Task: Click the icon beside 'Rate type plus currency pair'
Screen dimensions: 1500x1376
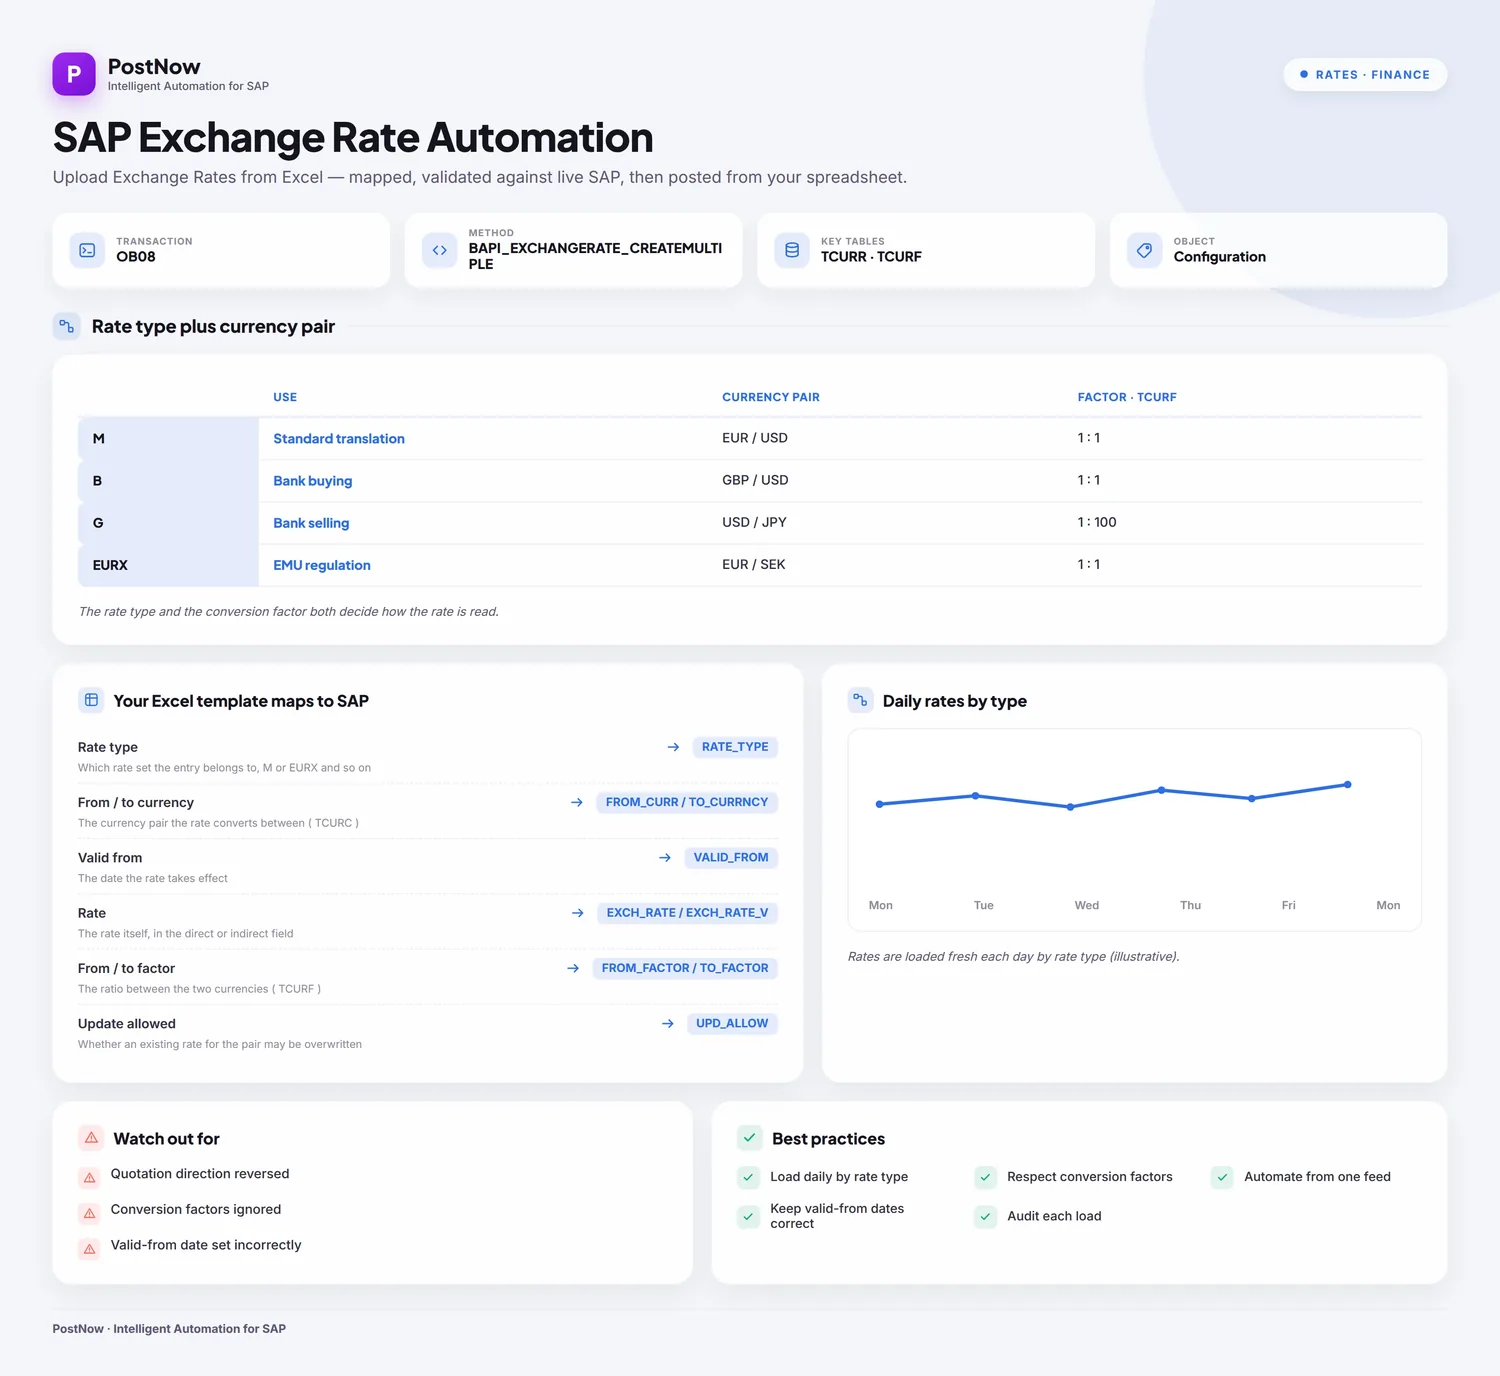Action: 67,326
